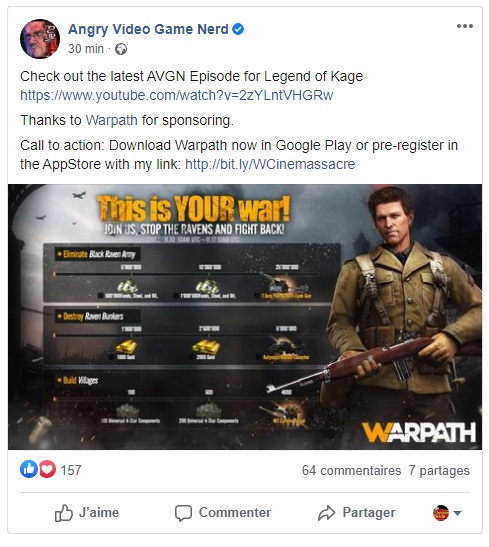Click the blue verified badge icon
Screen dimensions: 489x547
coord(238,29)
